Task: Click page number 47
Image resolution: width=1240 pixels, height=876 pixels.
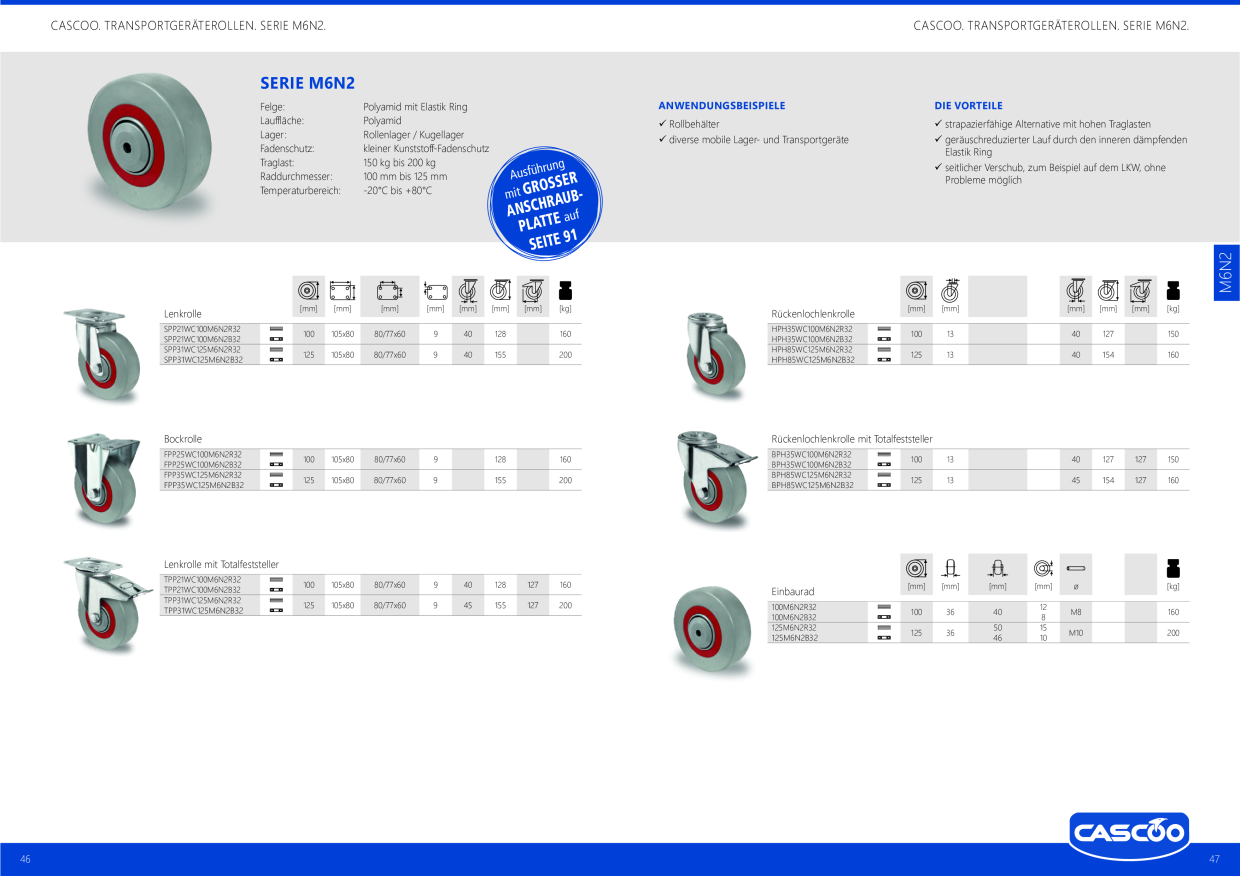Action: click(1215, 860)
